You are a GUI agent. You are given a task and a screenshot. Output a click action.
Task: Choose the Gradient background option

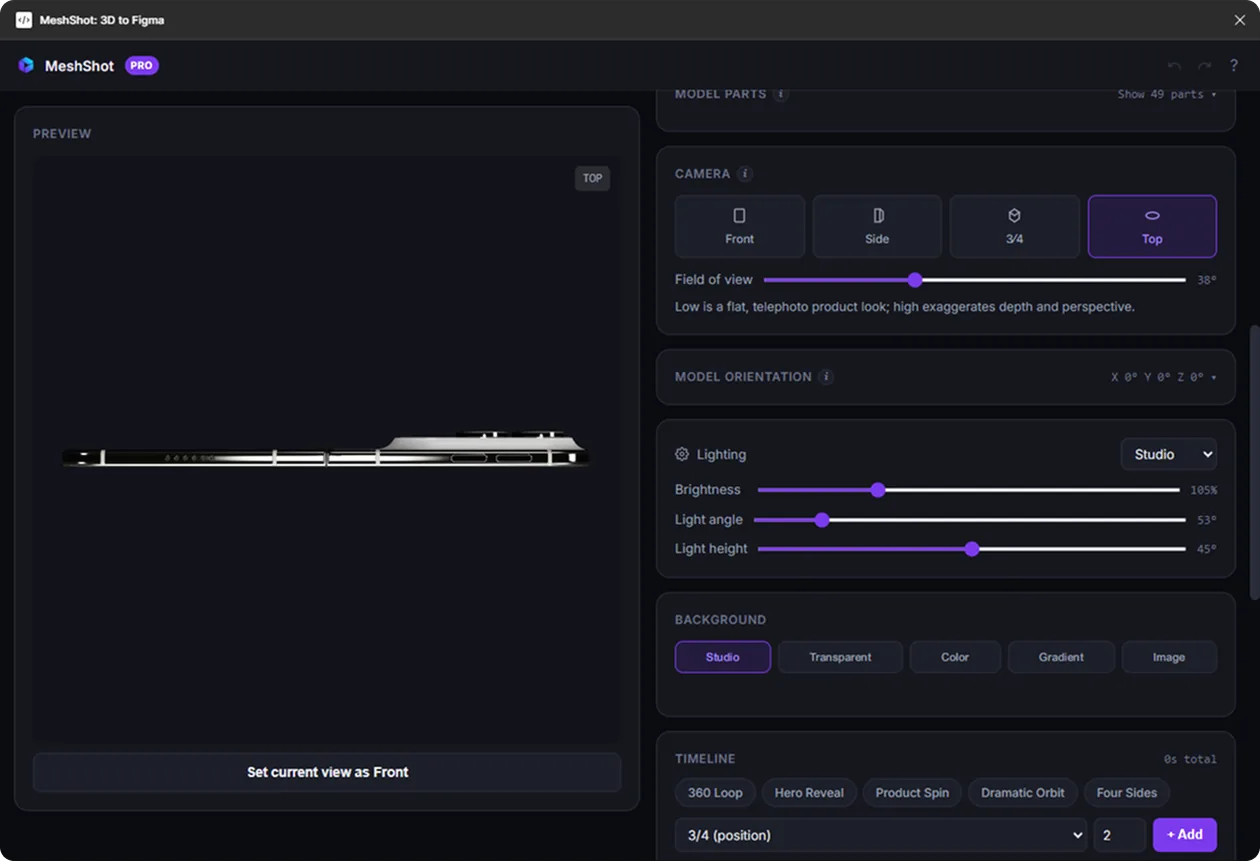click(x=1061, y=657)
